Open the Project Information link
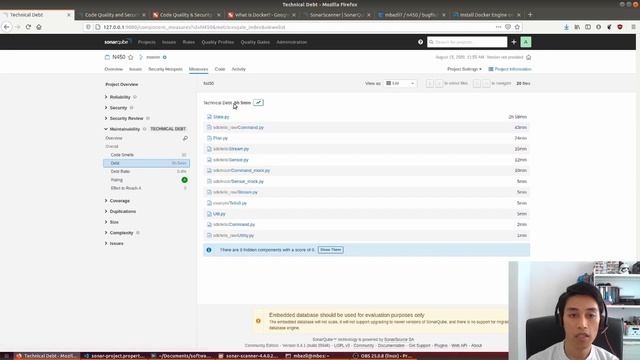 pyautogui.click(x=510, y=69)
